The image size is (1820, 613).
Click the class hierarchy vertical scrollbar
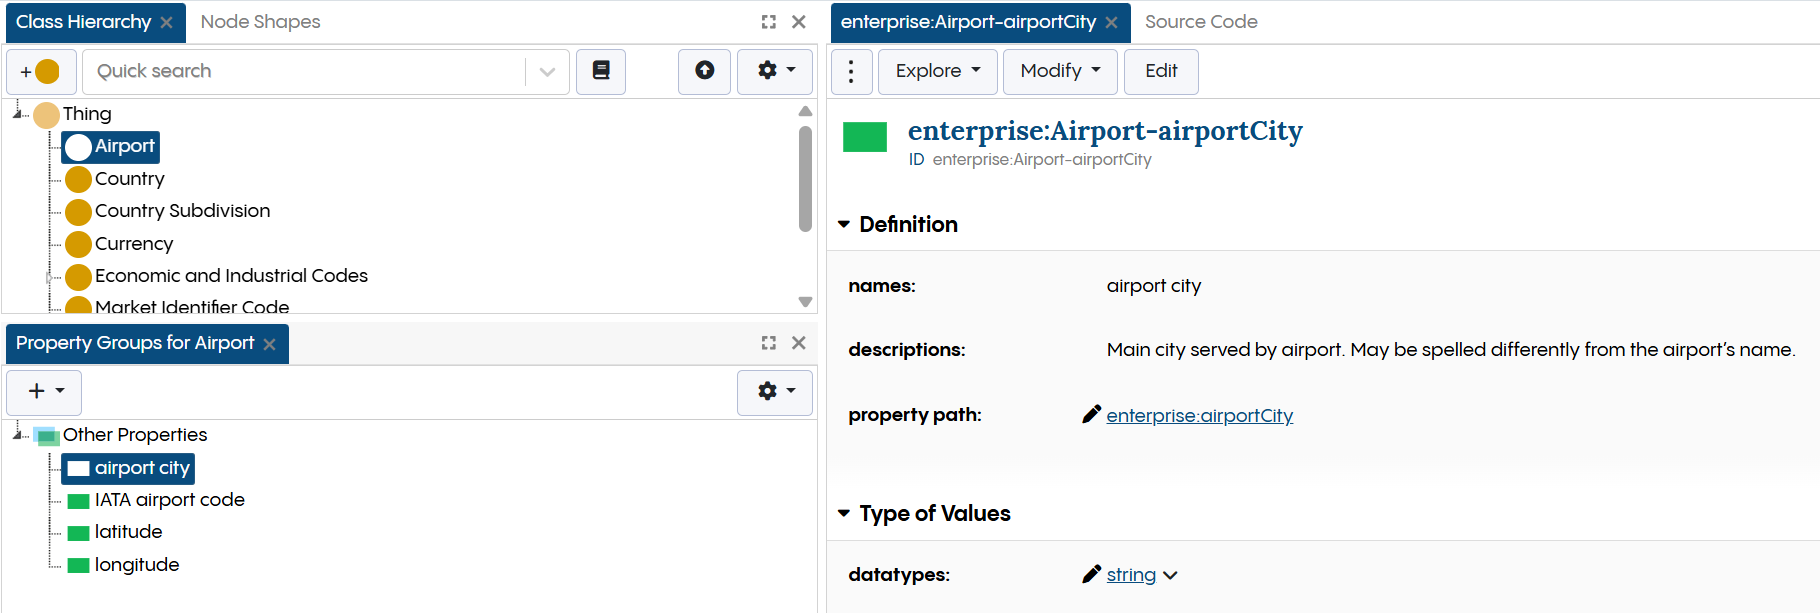[x=805, y=179]
